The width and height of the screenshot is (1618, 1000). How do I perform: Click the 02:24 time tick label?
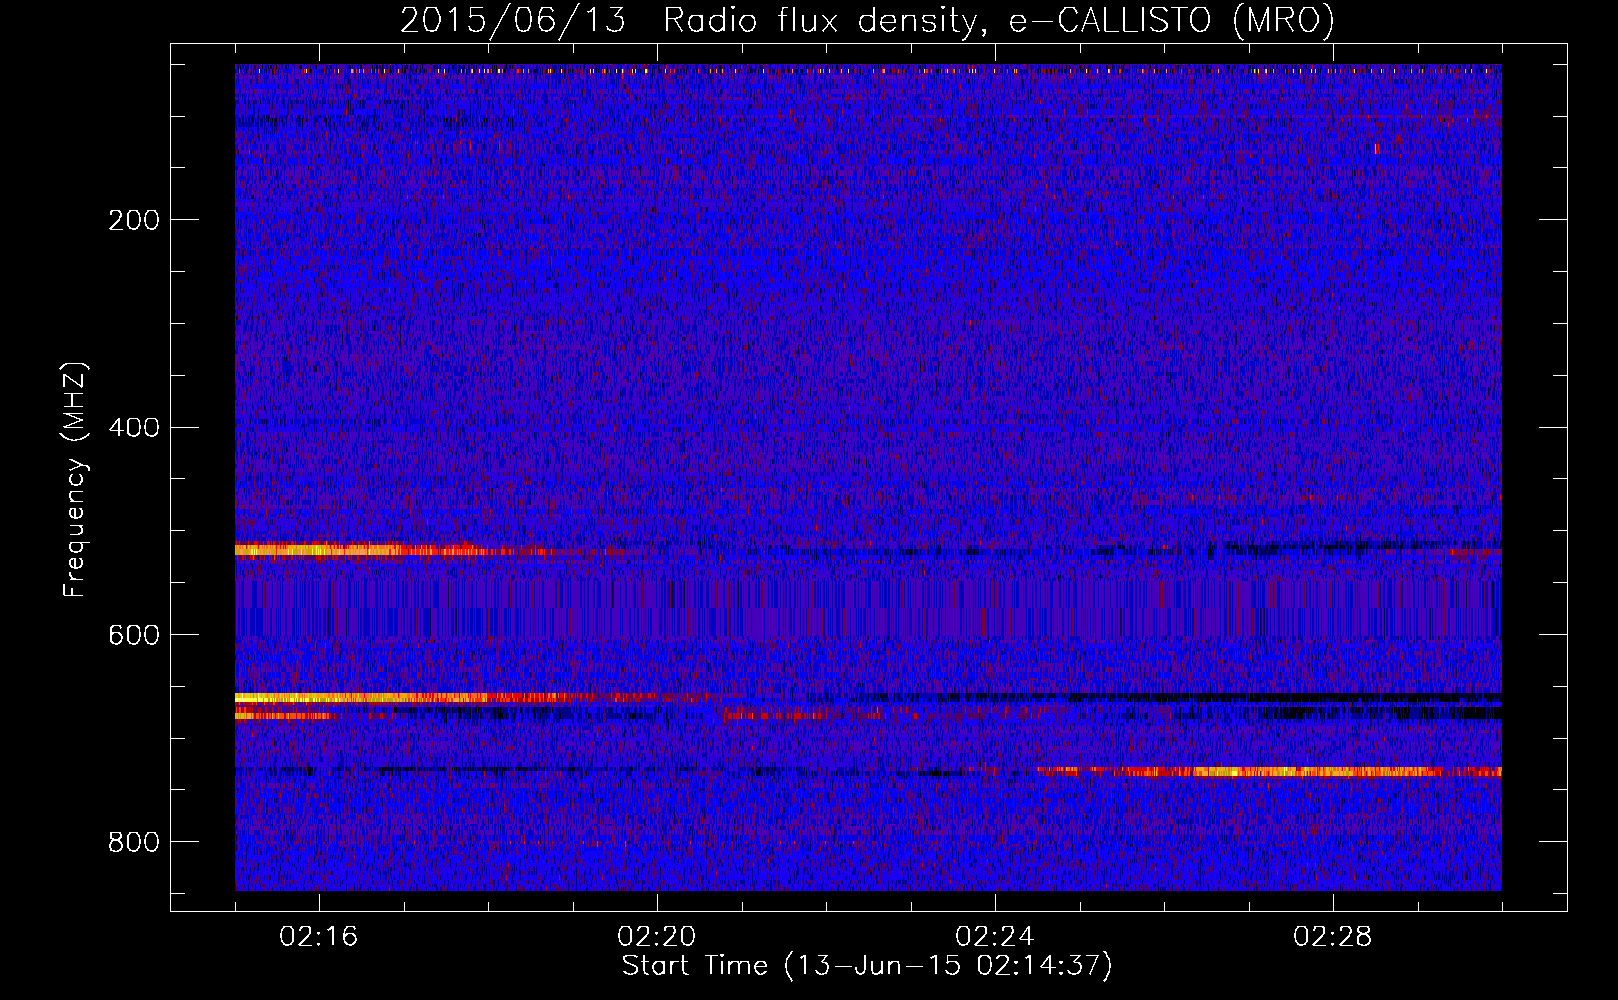pos(995,937)
